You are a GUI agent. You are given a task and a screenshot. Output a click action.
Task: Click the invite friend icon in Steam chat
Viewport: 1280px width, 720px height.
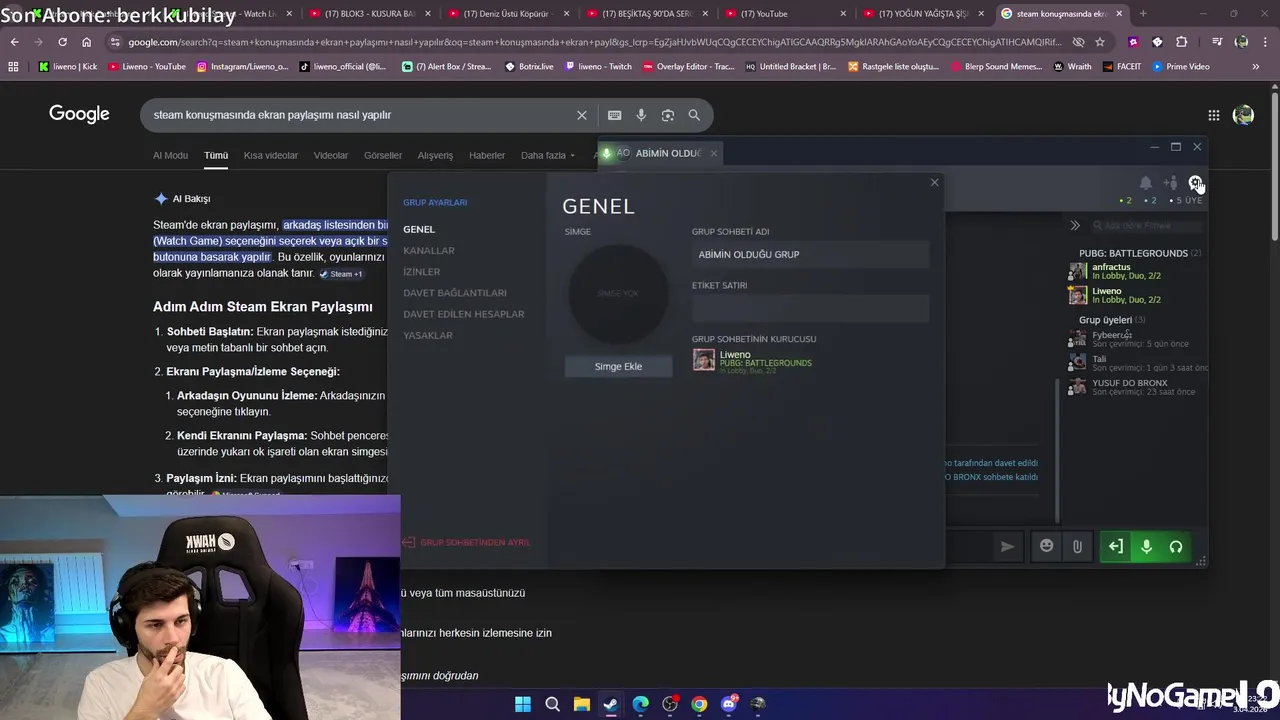point(1170,183)
